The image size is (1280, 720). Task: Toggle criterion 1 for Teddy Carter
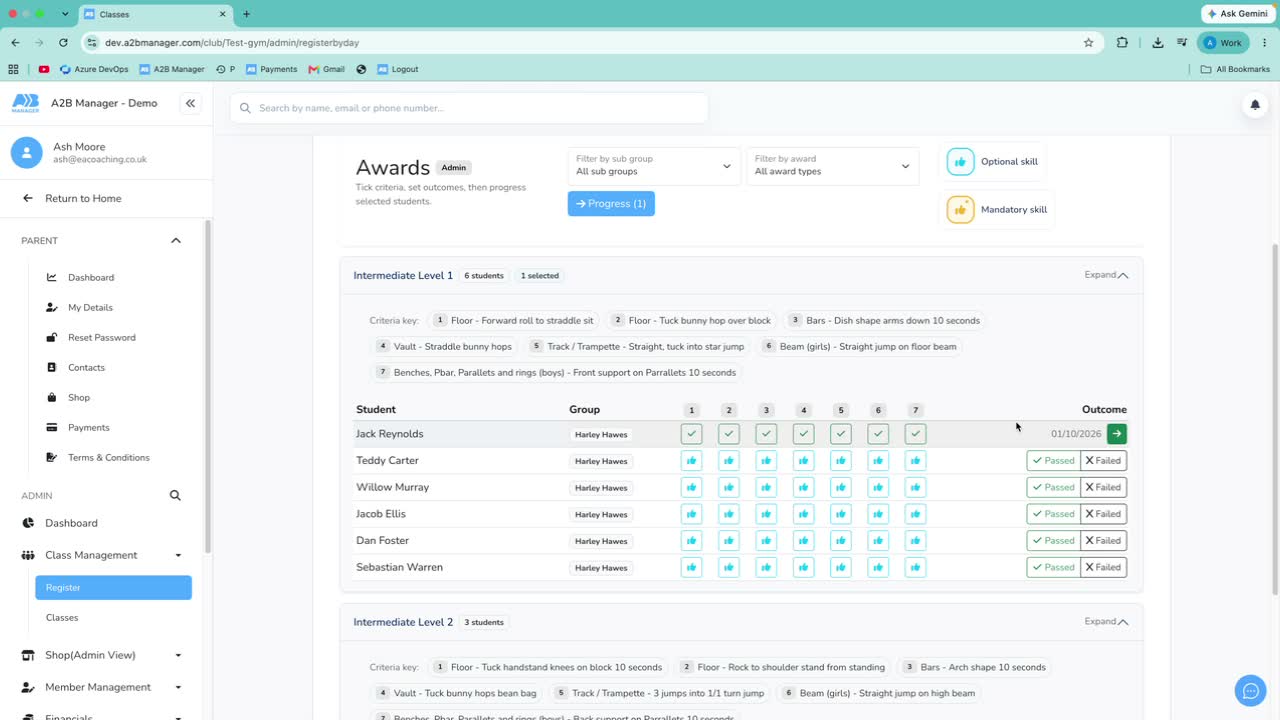(x=691, y=461)
